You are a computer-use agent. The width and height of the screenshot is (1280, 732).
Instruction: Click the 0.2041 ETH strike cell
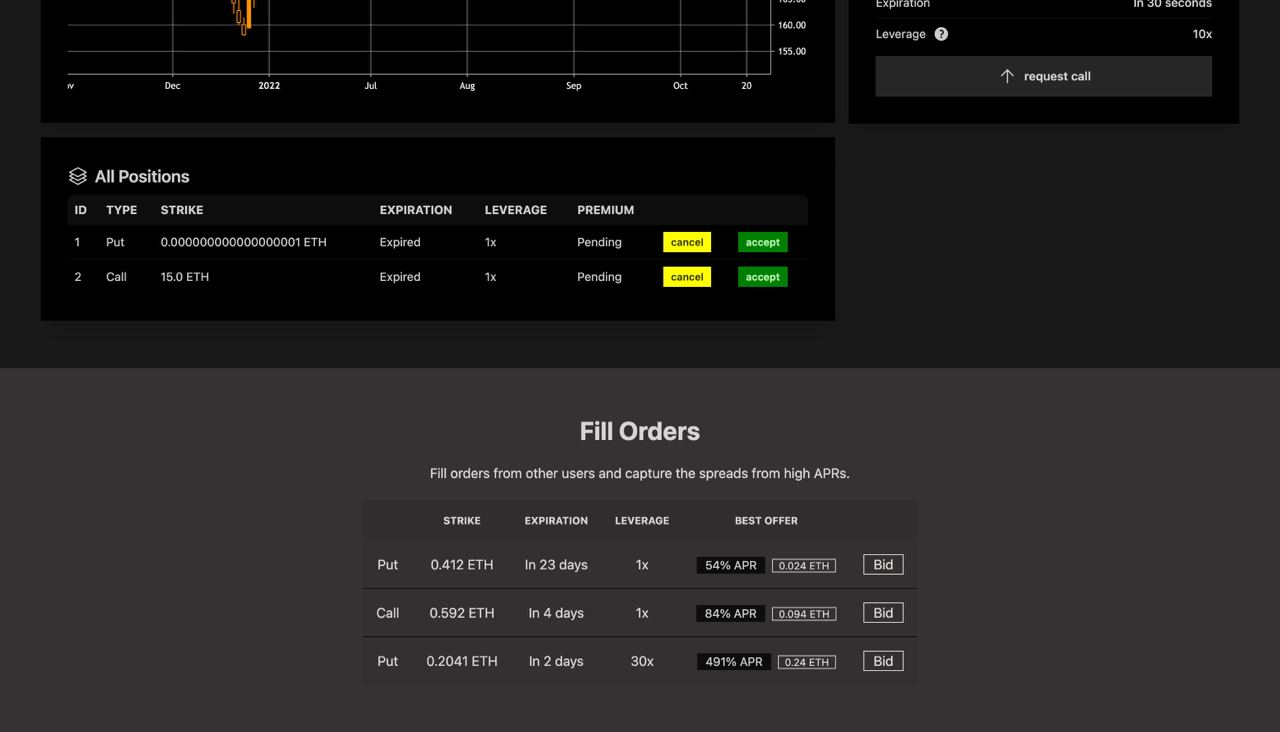click(462, 661)
